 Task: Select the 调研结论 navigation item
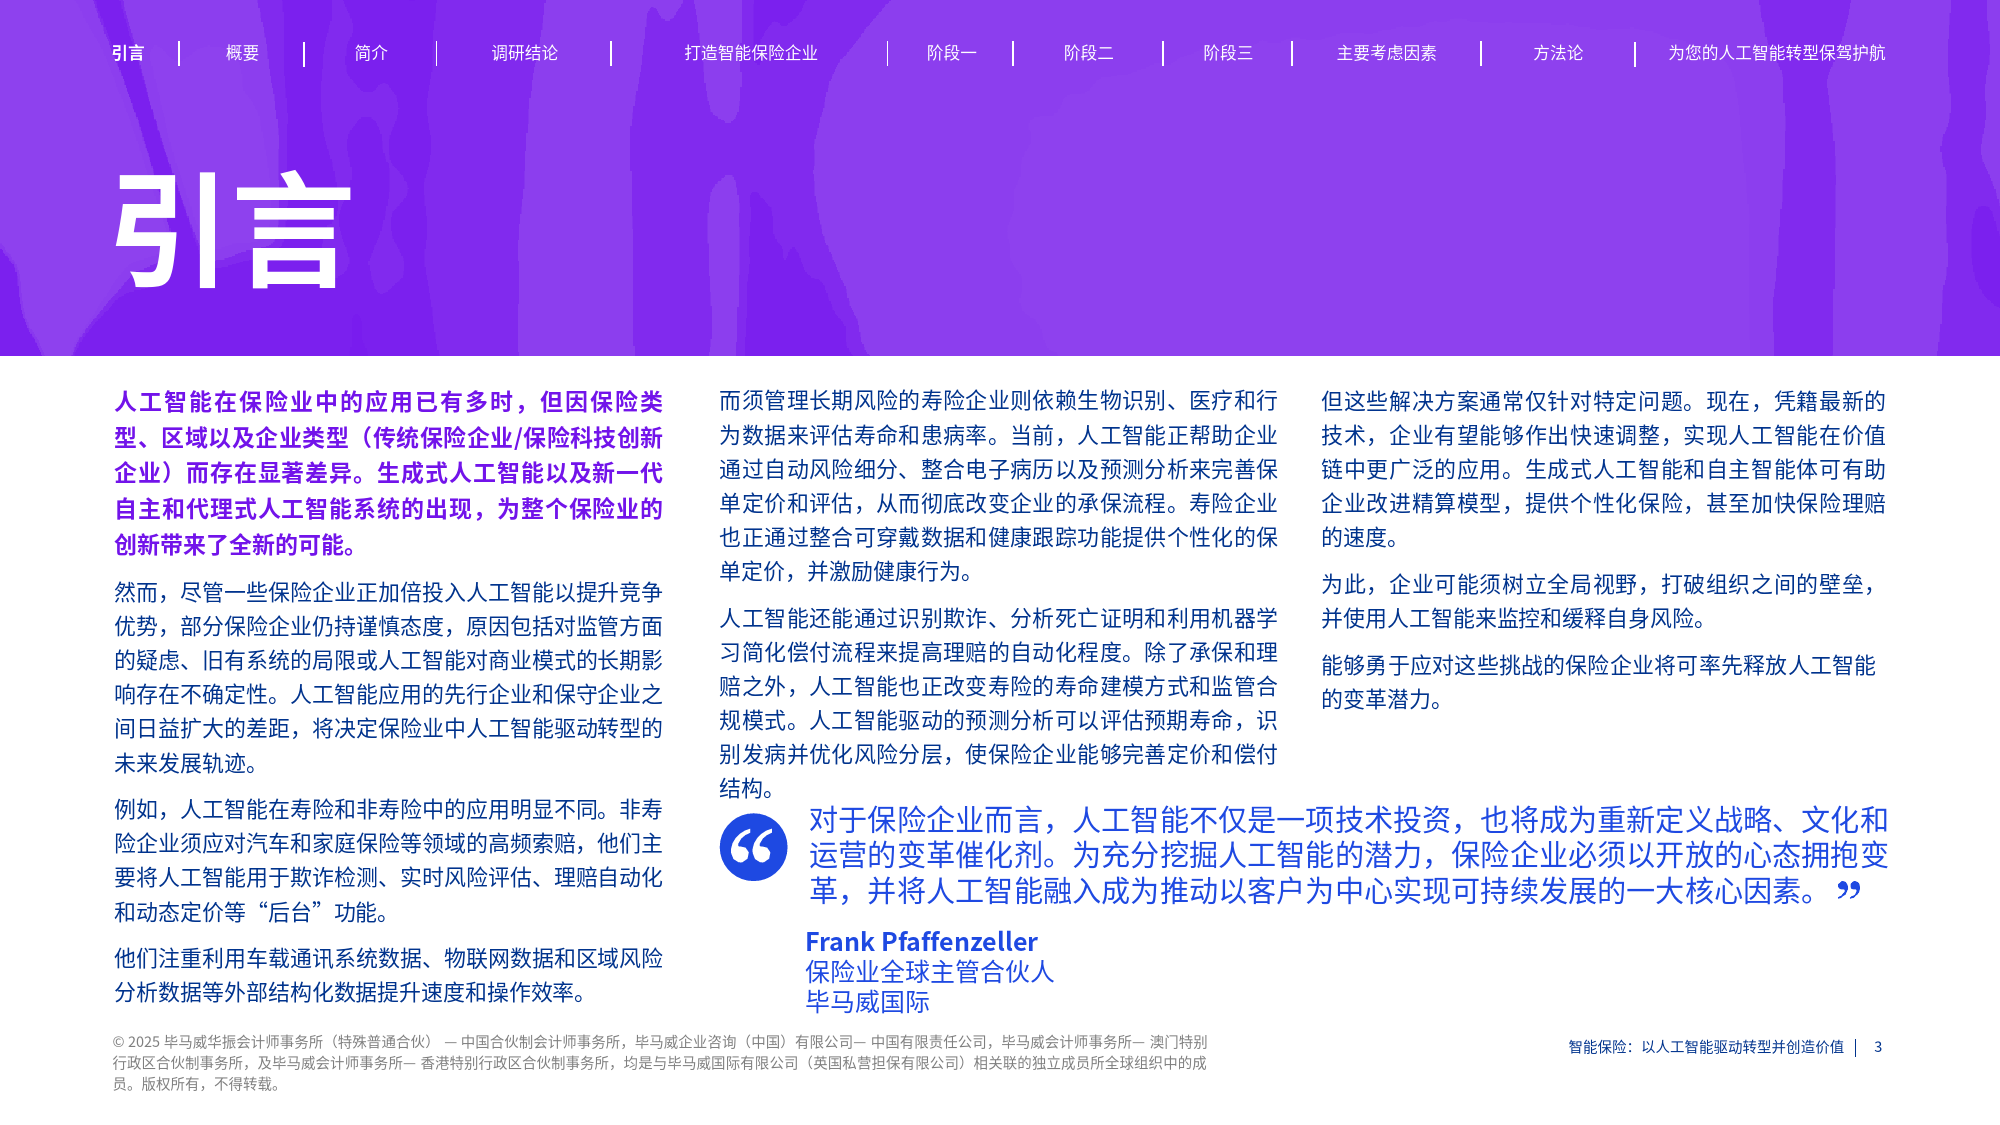tap(524, 53)
